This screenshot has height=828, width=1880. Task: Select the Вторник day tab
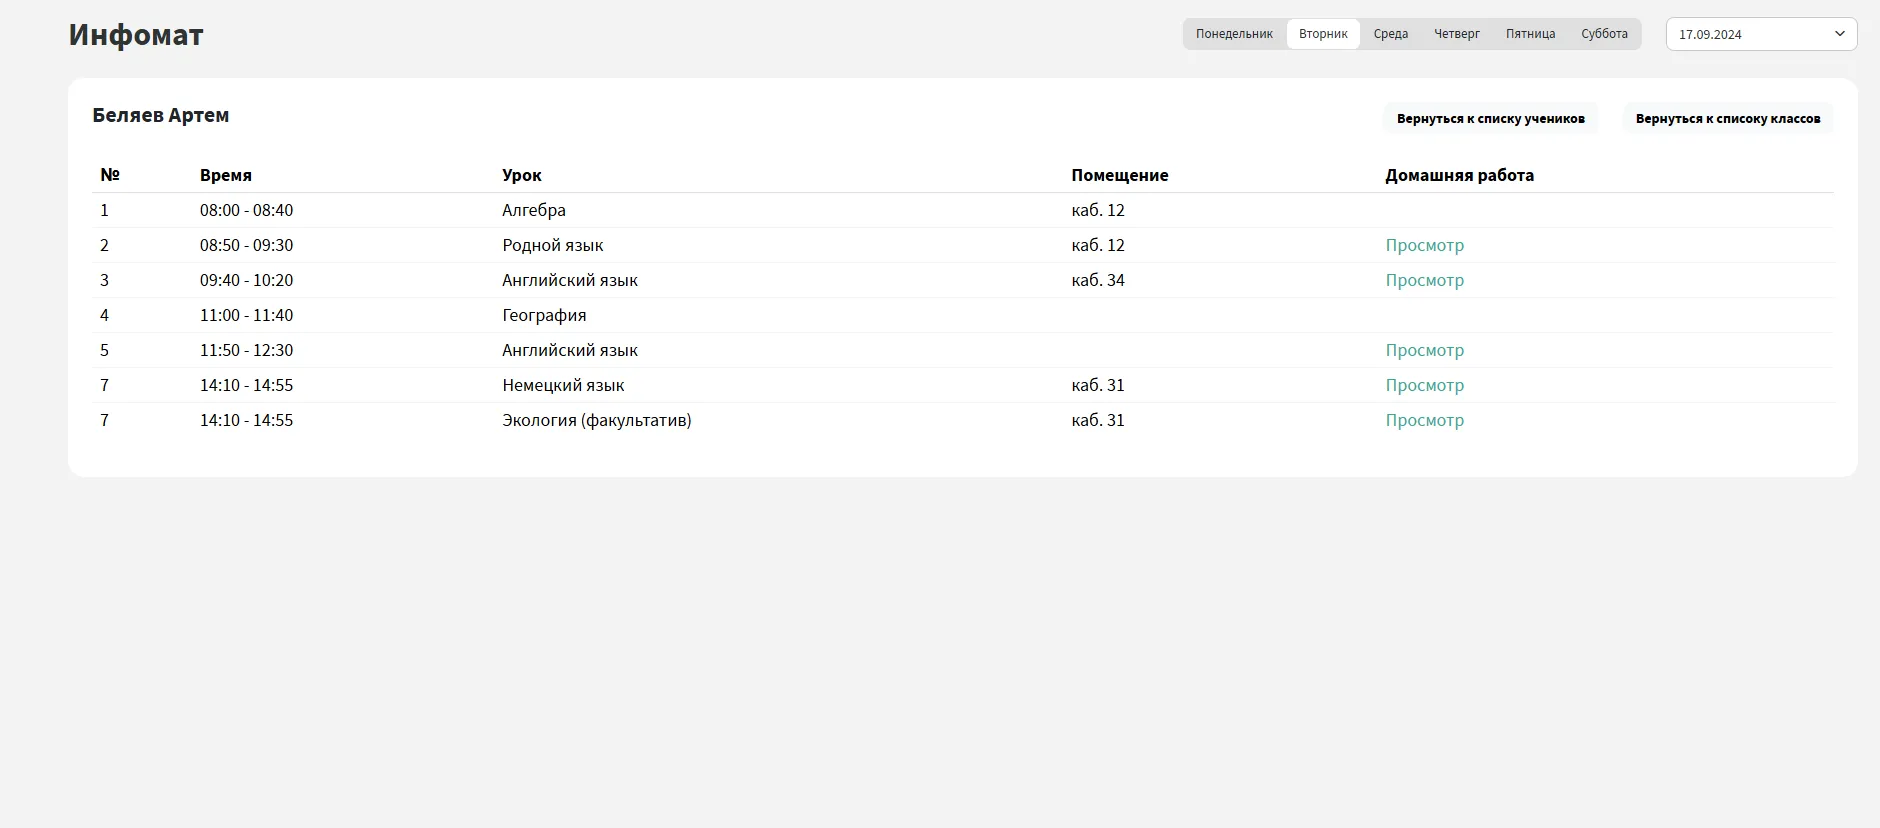1323,34
